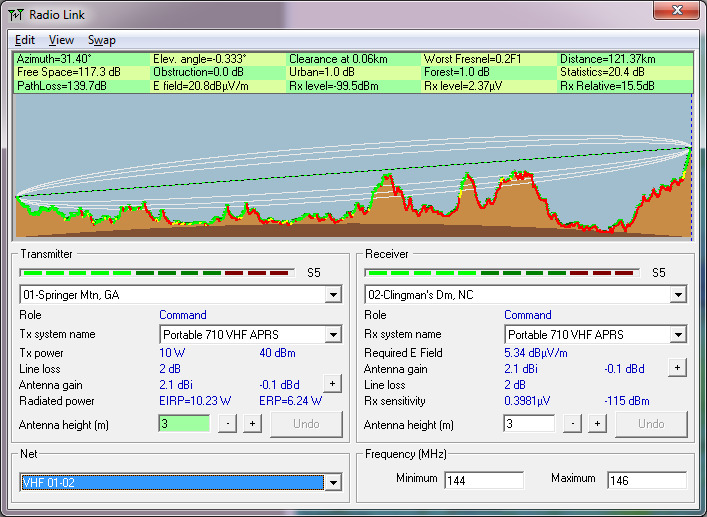Open the Tx system name dropdown
This screenshot has height=517, width=707.
point(333,334)
